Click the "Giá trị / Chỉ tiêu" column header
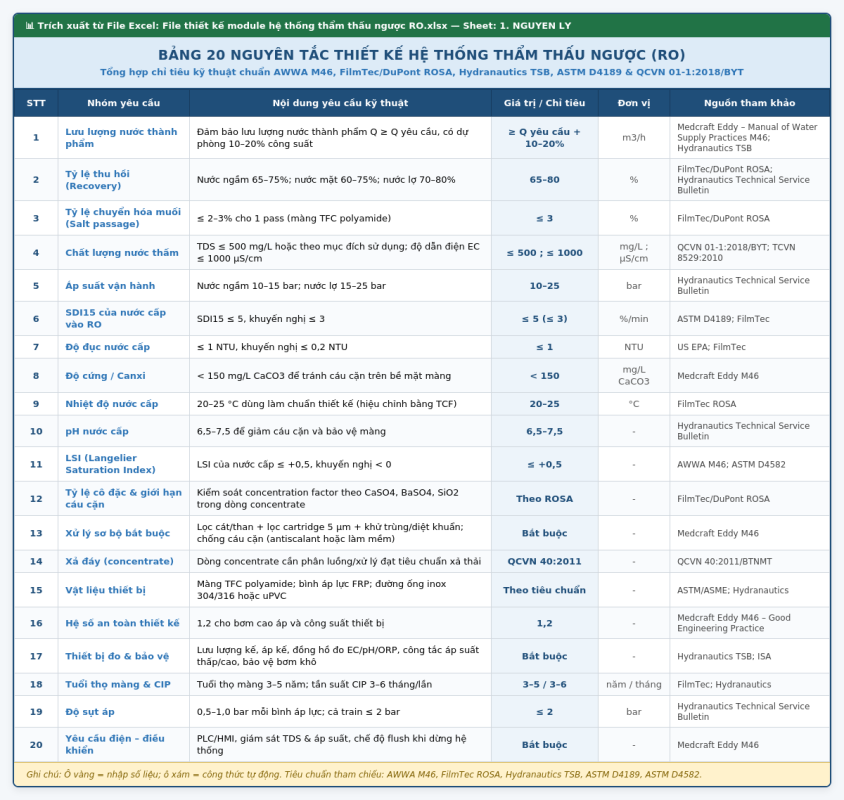The image size is (844, 800). coord(545,103)
